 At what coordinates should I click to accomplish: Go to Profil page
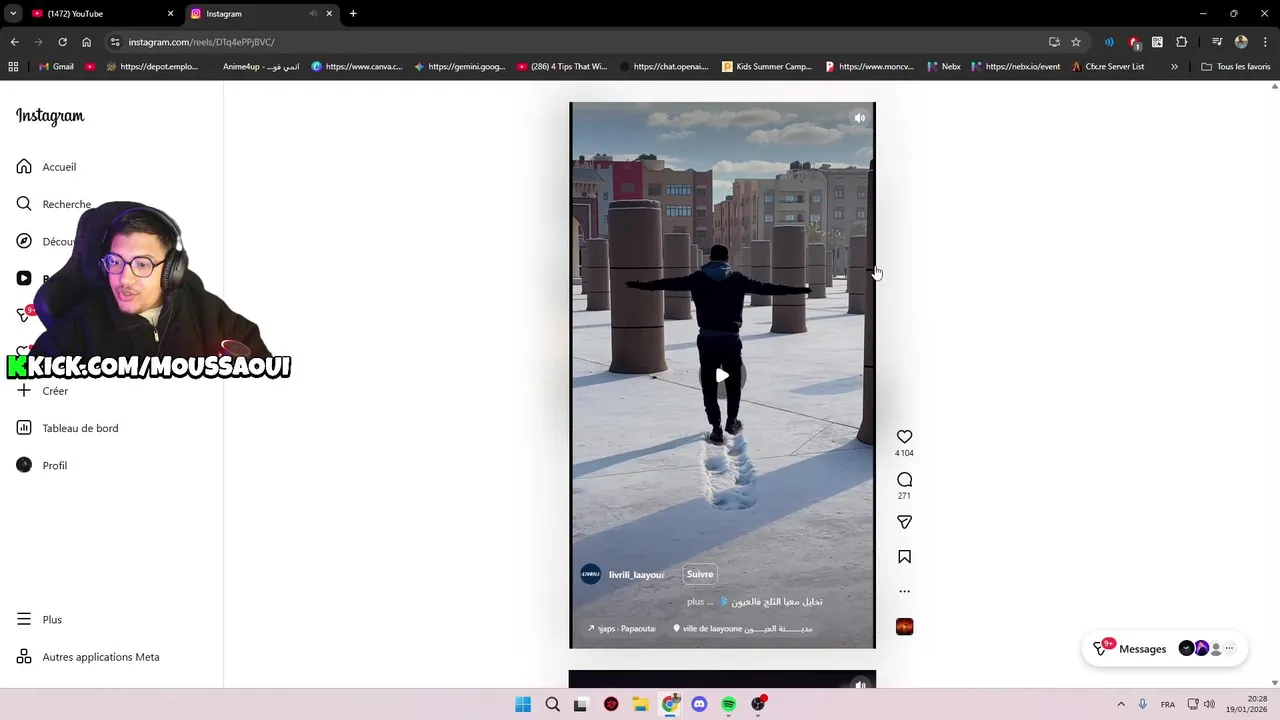(42, 465)
